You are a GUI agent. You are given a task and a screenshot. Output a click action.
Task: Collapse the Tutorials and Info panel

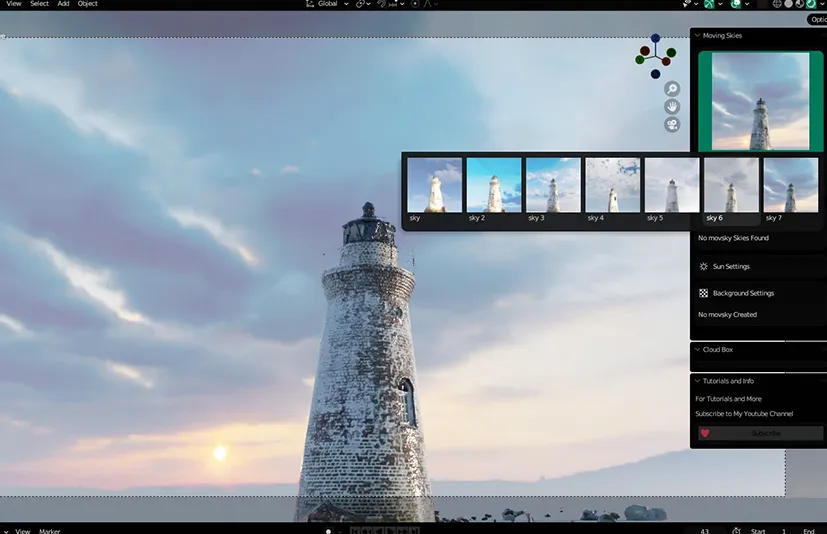(697, 381)
